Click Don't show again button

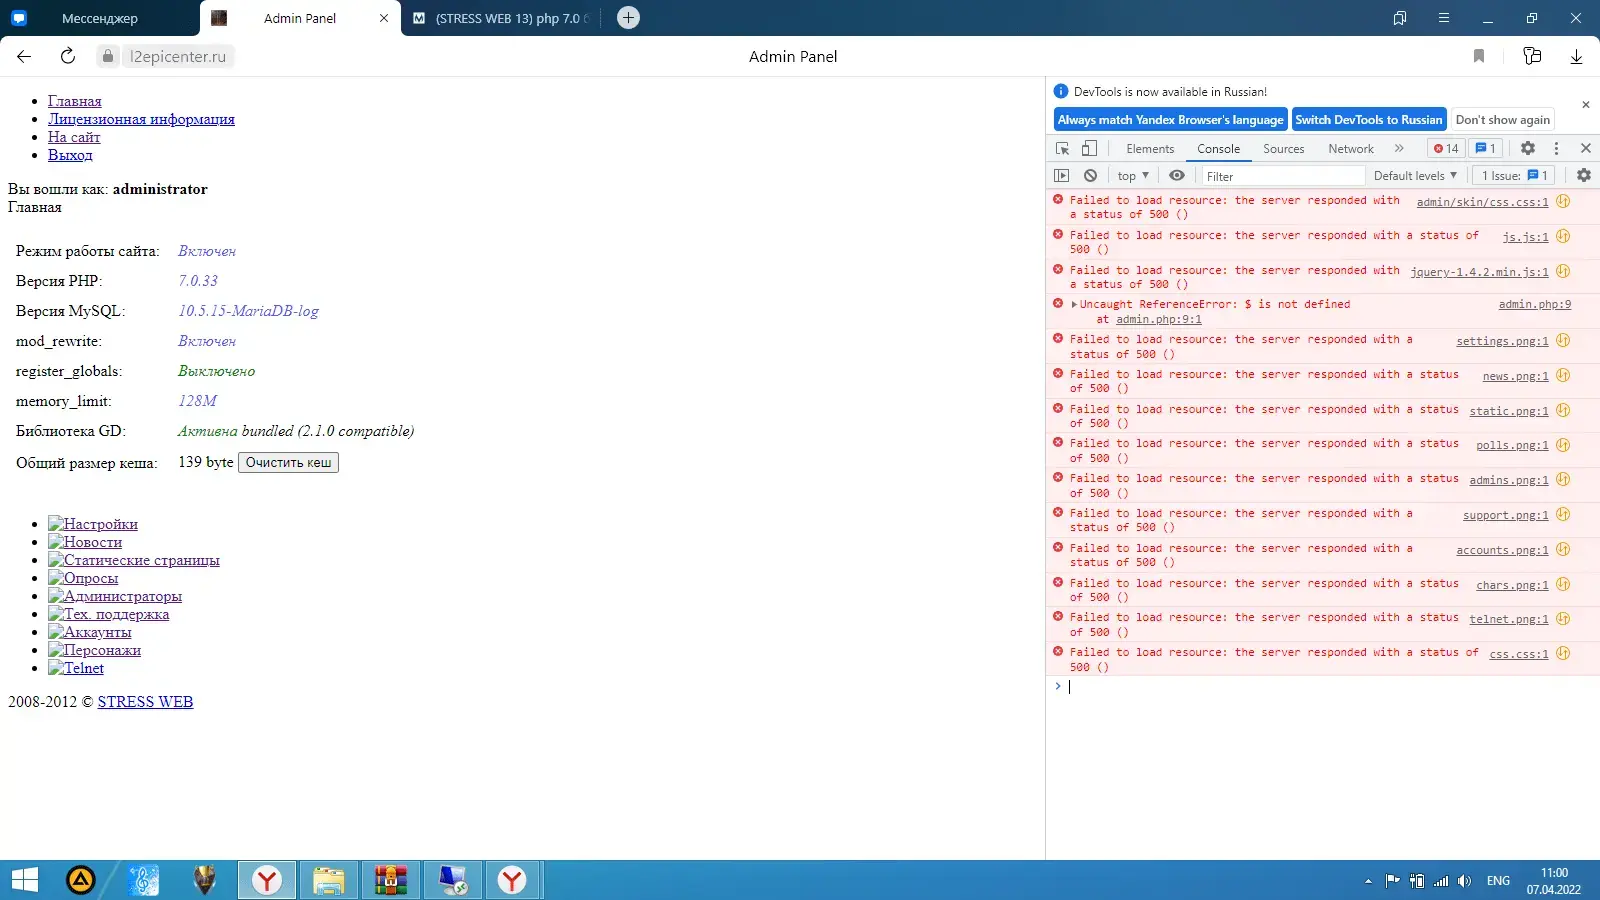click(1502, 119)
